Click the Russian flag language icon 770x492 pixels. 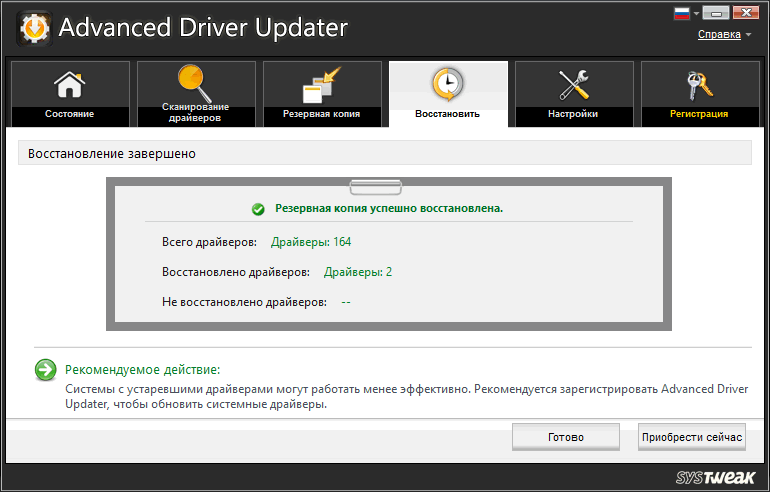pyautogui.click(x=682, y=13)
